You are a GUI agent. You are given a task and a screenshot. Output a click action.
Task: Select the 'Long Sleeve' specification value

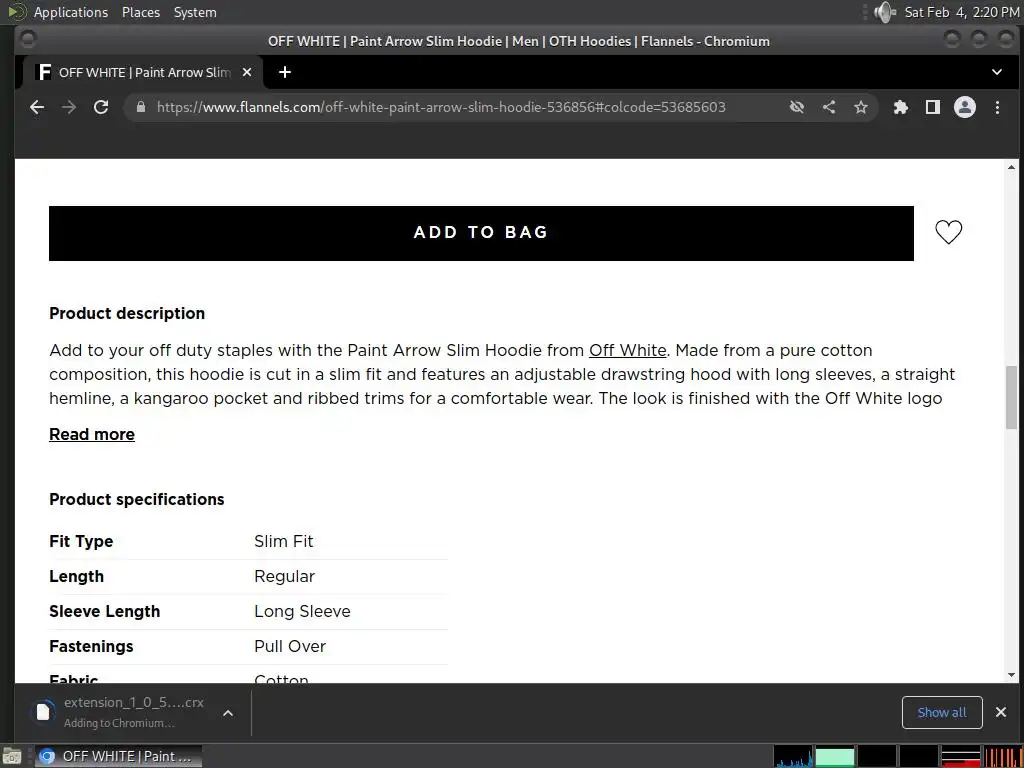[302, 611]
